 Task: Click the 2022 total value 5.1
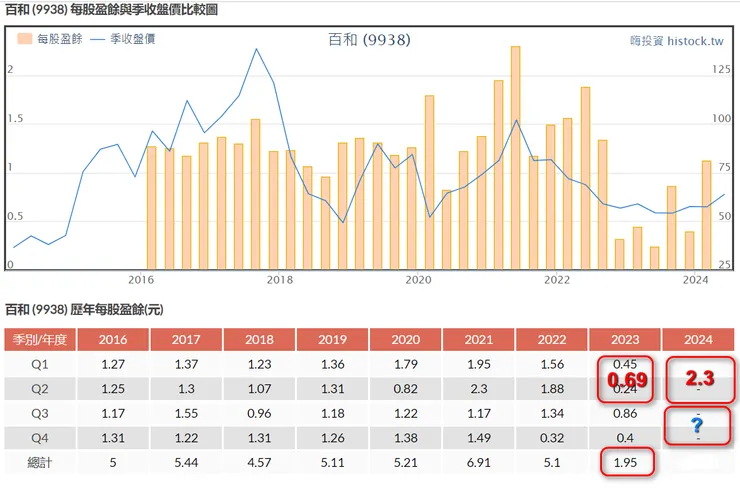pyautogui.click(x=552, y=463)
